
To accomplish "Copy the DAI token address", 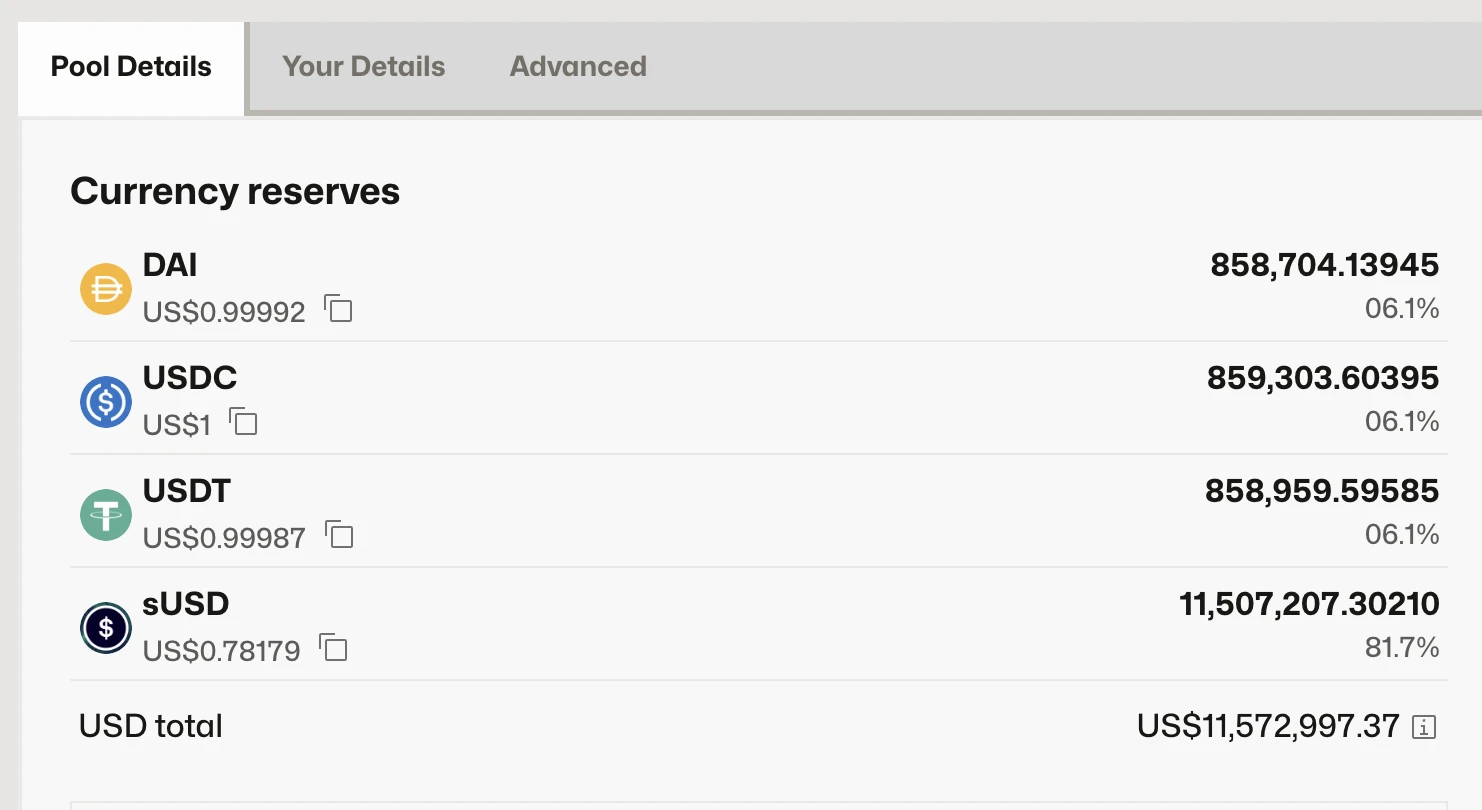I will point(339,309).
